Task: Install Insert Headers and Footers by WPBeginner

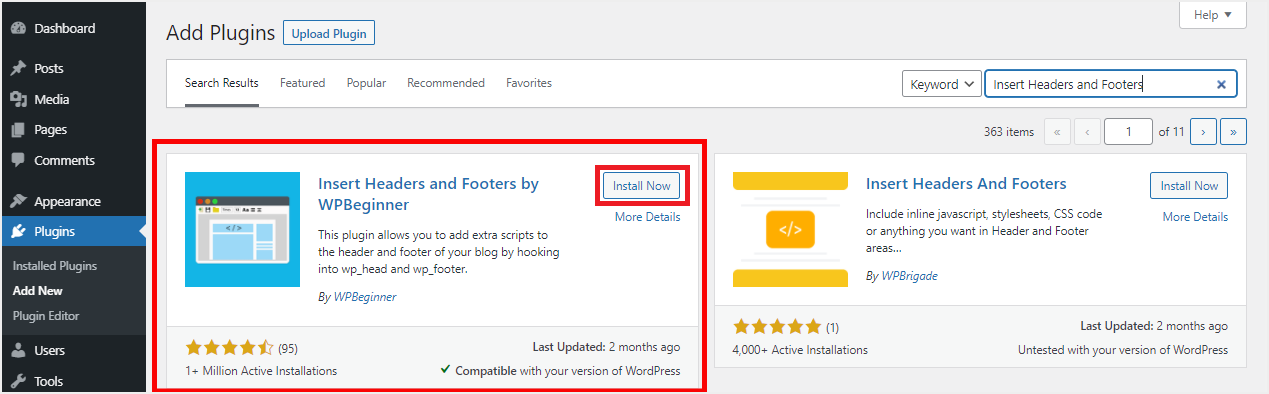Action: tap(641, 186)
